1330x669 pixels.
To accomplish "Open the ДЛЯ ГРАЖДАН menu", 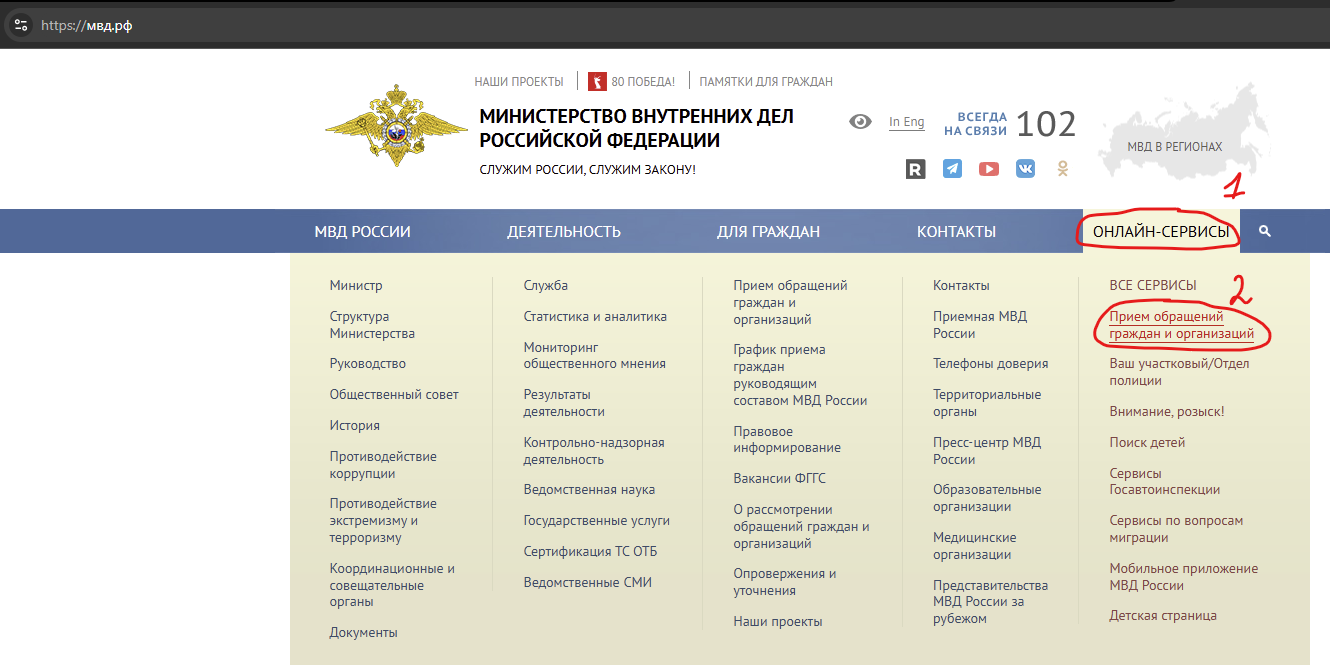I will tap(768, 231).
